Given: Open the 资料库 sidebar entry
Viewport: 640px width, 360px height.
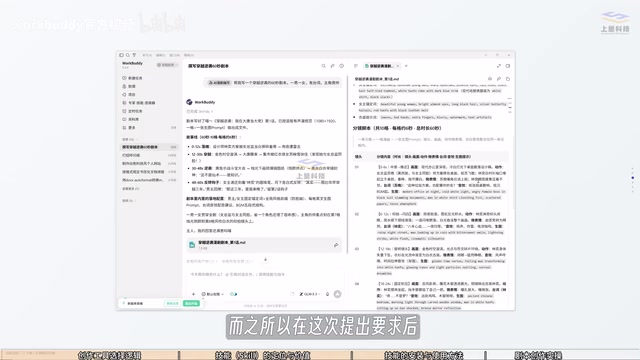Looking at the screenshot, I should click(x=131, y=119).
